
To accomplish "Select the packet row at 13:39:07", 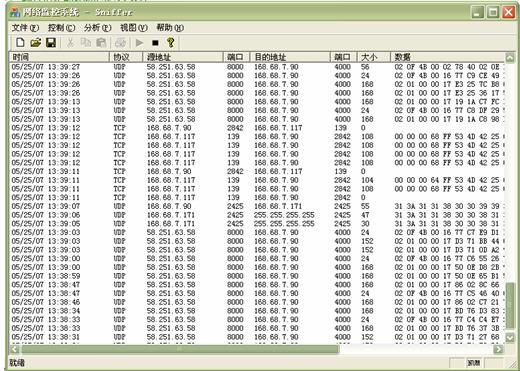I will coord(257,206).
